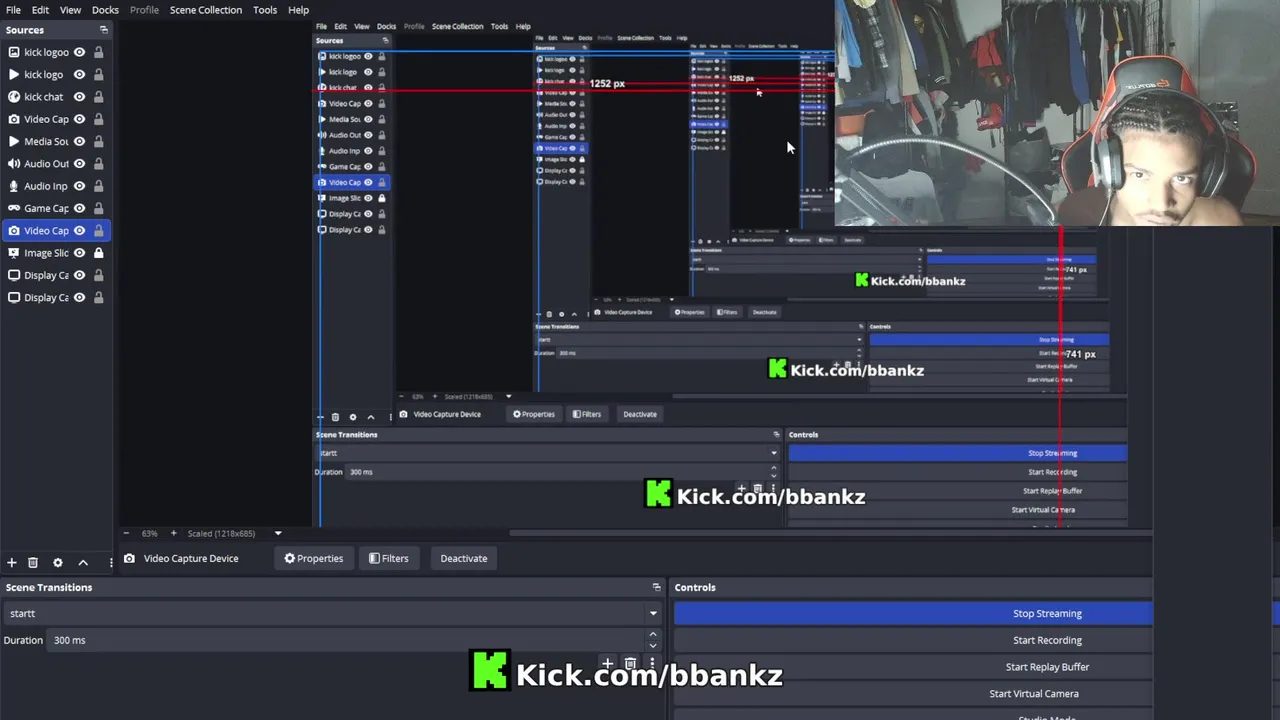Click the Deactivate button
1280x720 pixels.
pyautogui.click(x=464, y=558)
